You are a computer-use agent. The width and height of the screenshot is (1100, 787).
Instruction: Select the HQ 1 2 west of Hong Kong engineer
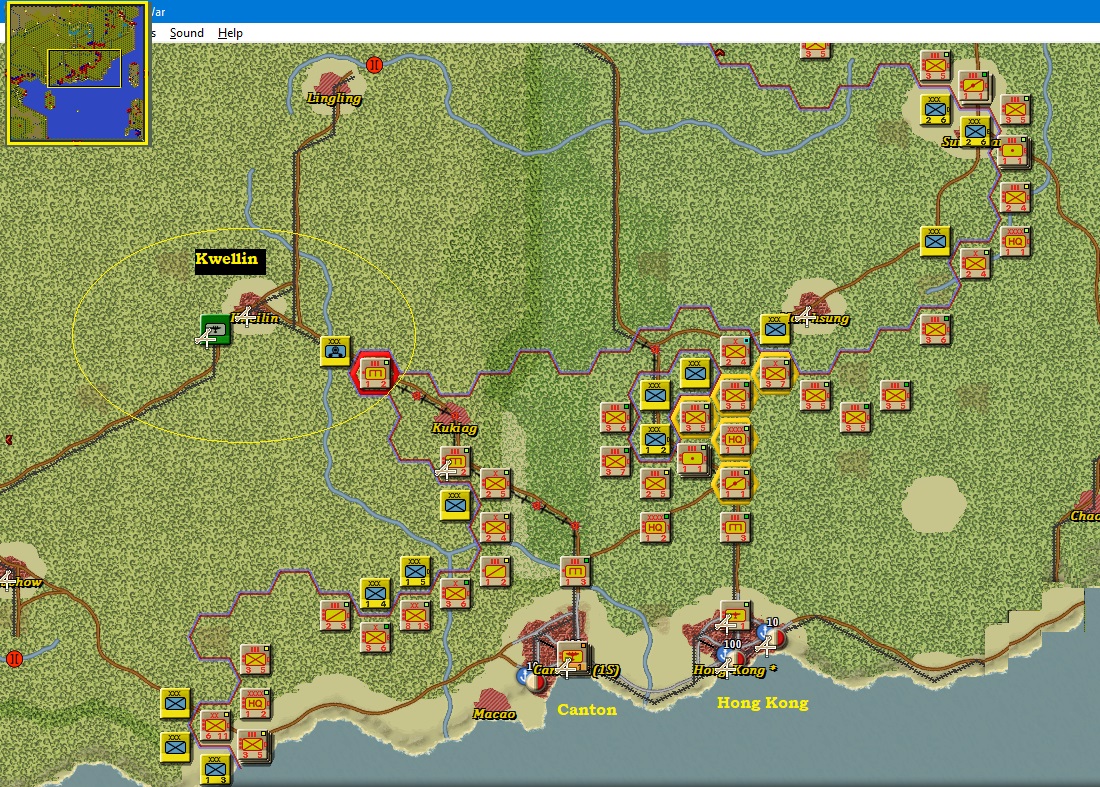655,527
